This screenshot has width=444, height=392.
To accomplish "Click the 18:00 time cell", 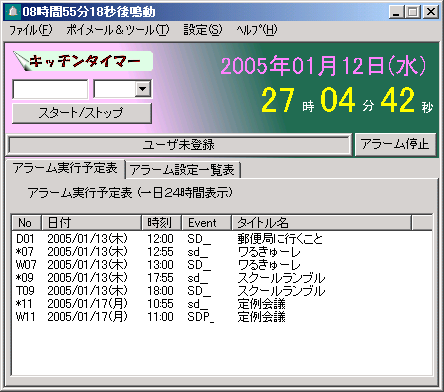I will point(160,291).
